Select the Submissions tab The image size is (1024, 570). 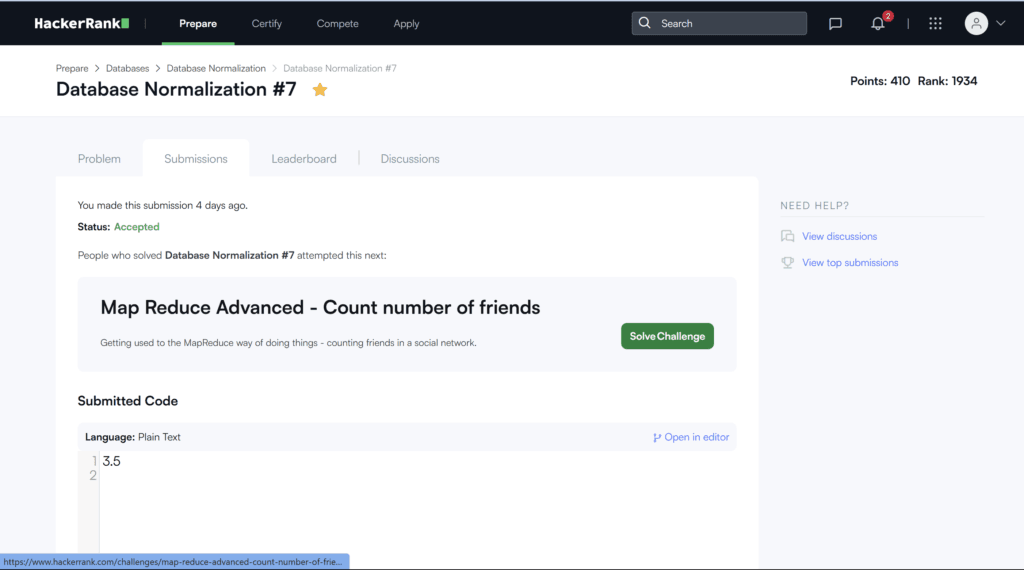pyautogui.click(x=196, y=159)
